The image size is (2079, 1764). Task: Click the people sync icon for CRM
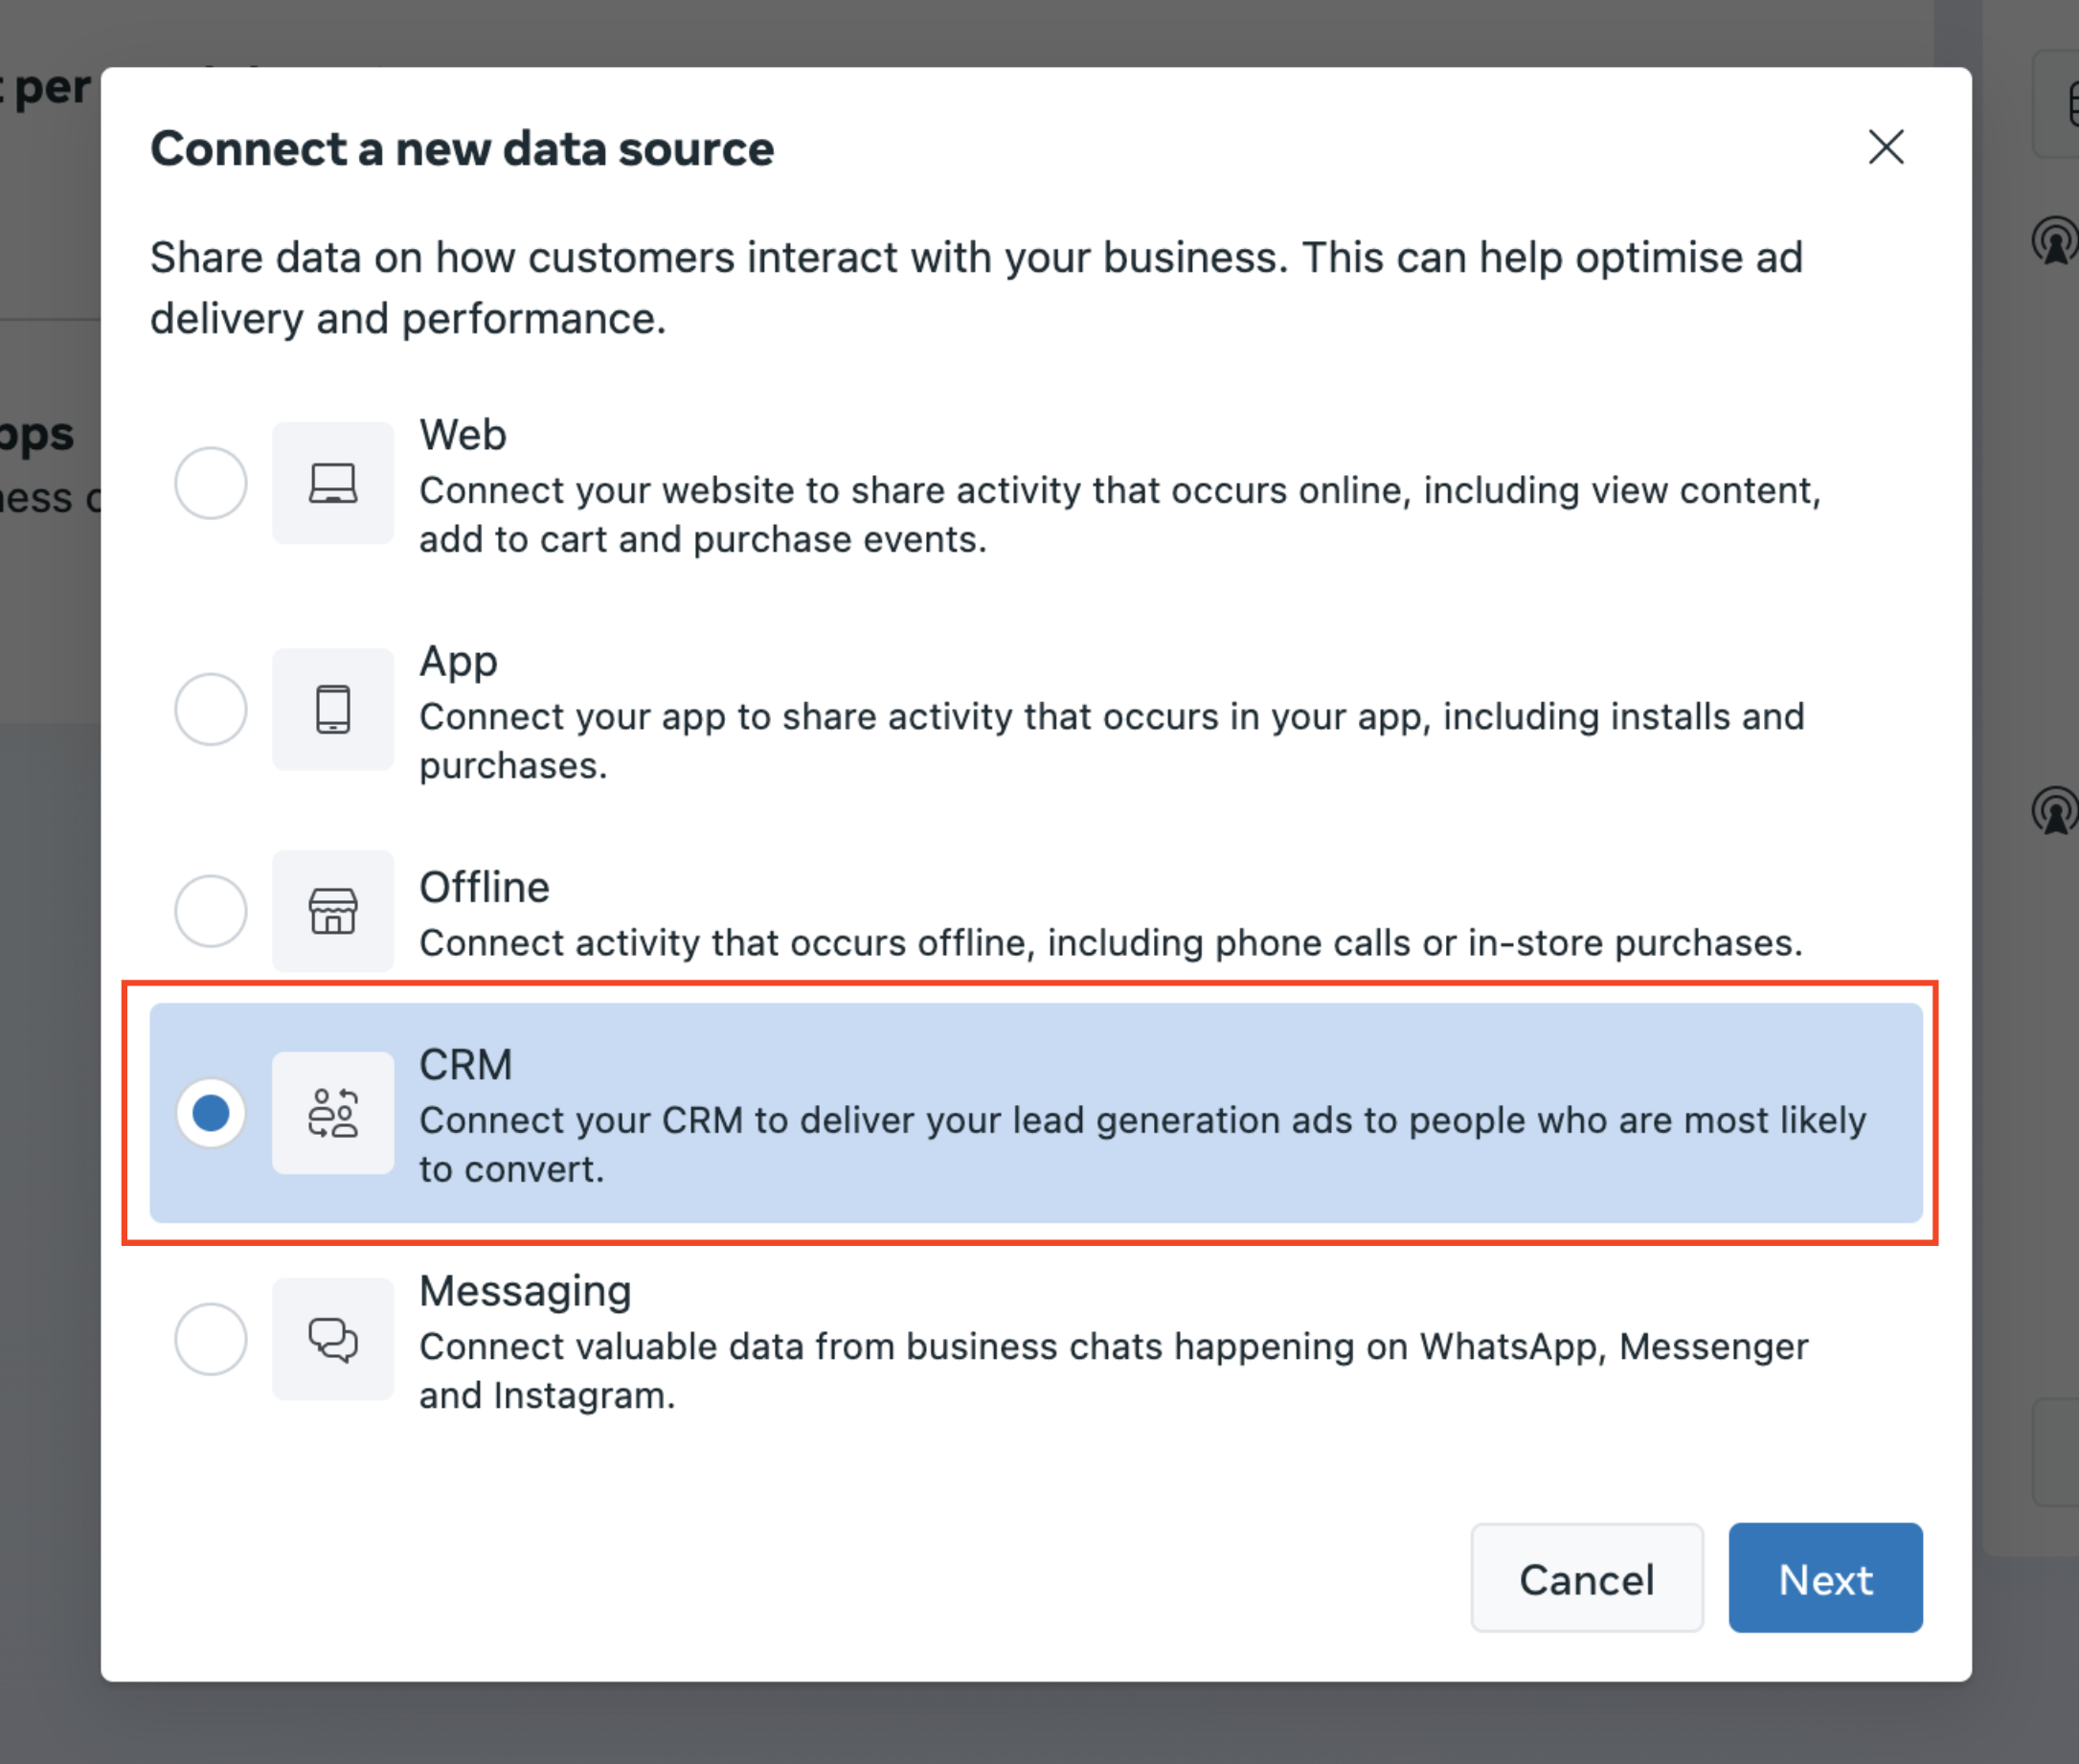(x=333, y=1113)
